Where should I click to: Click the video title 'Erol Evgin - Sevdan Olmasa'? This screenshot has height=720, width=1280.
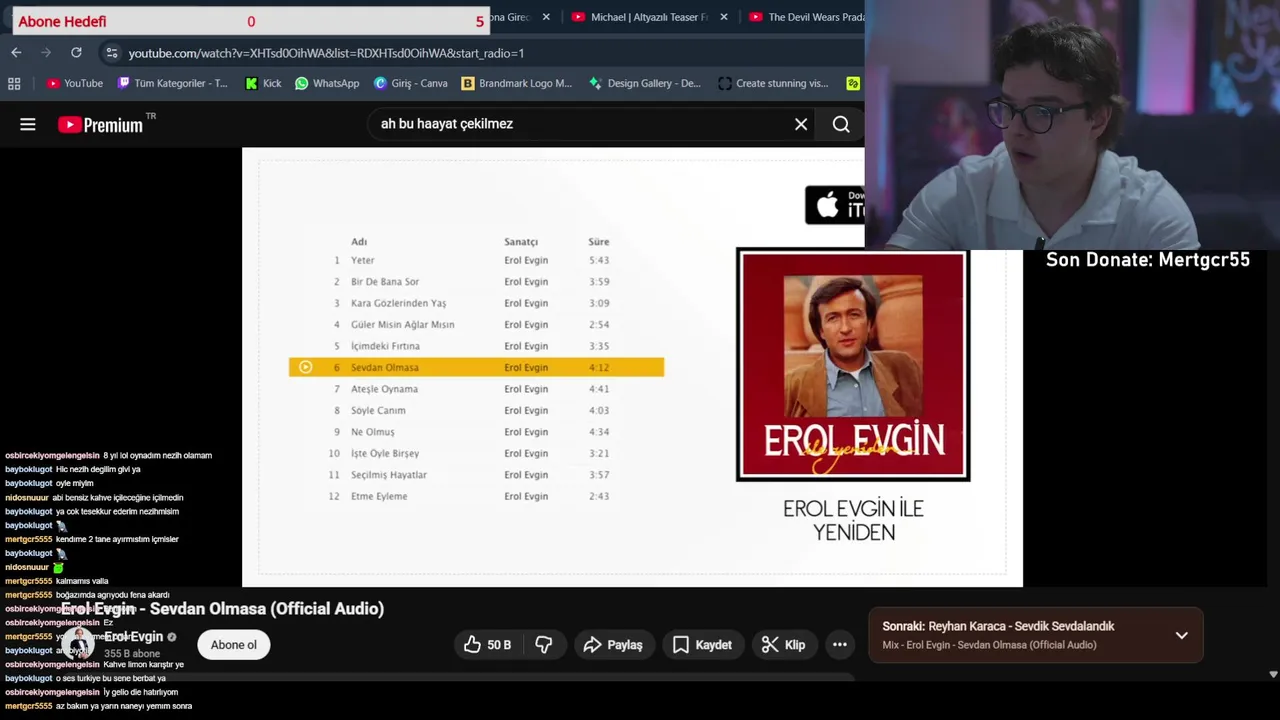pos(222,608)
